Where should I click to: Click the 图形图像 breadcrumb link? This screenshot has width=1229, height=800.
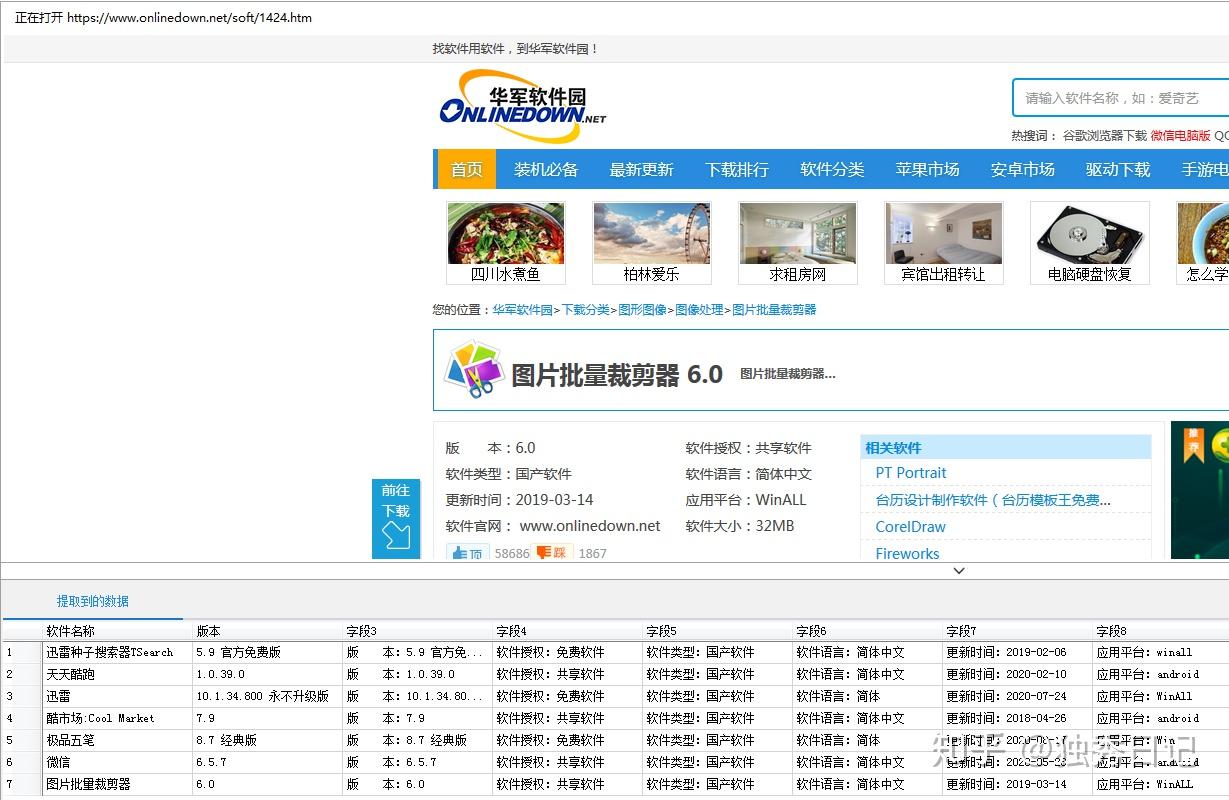[642, 310]
